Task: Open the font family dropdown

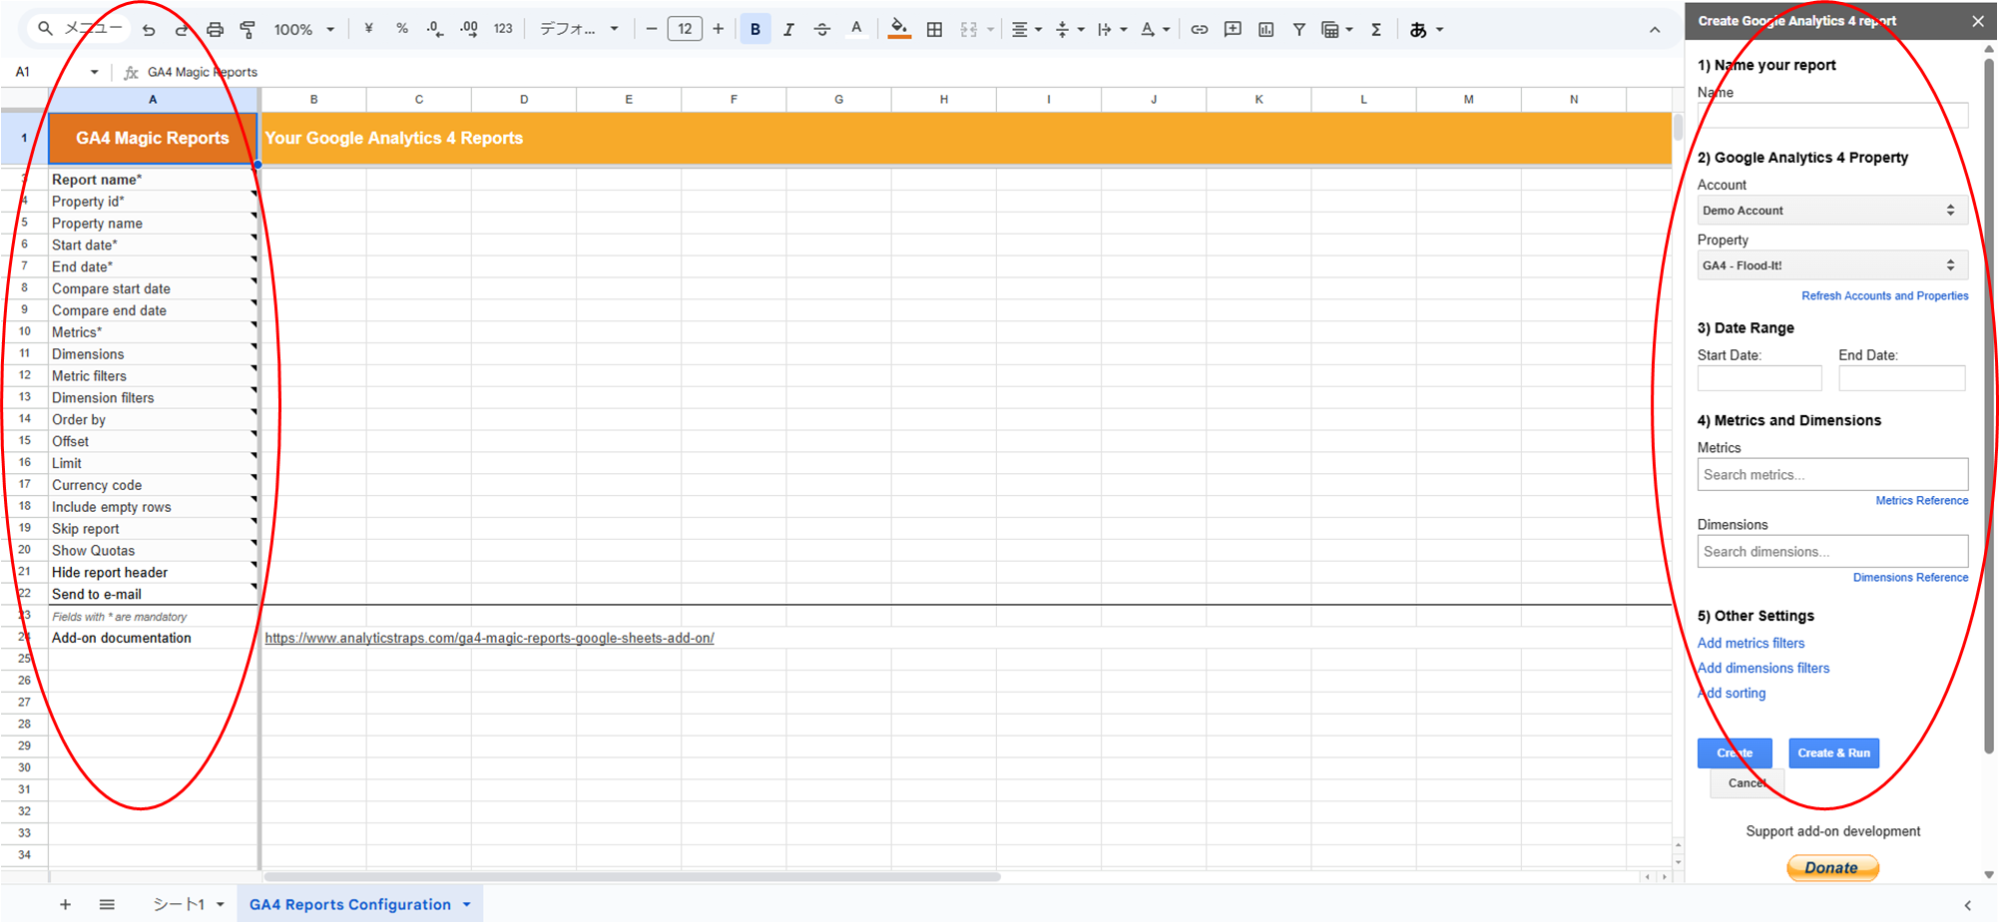Action: (x=579, y=29)
